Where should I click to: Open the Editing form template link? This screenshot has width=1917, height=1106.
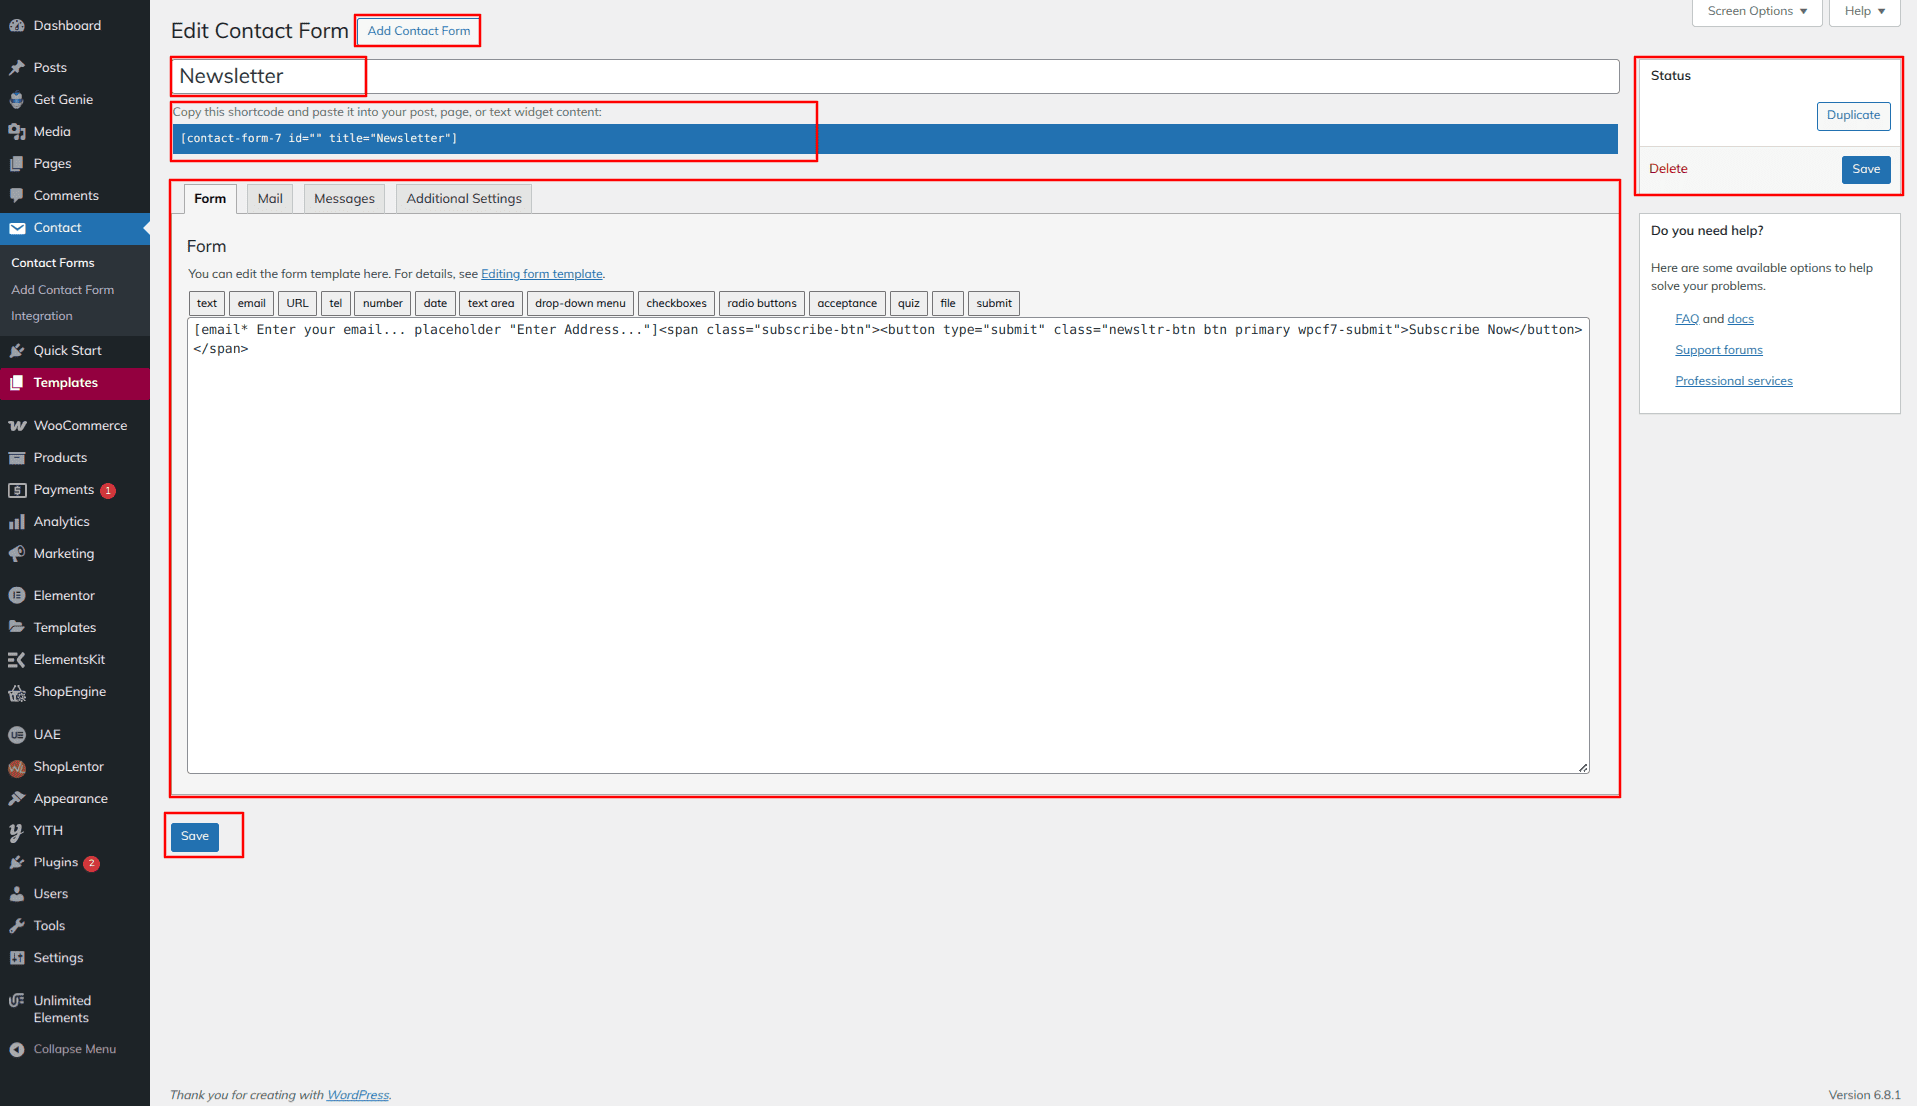tap(542, 274)
